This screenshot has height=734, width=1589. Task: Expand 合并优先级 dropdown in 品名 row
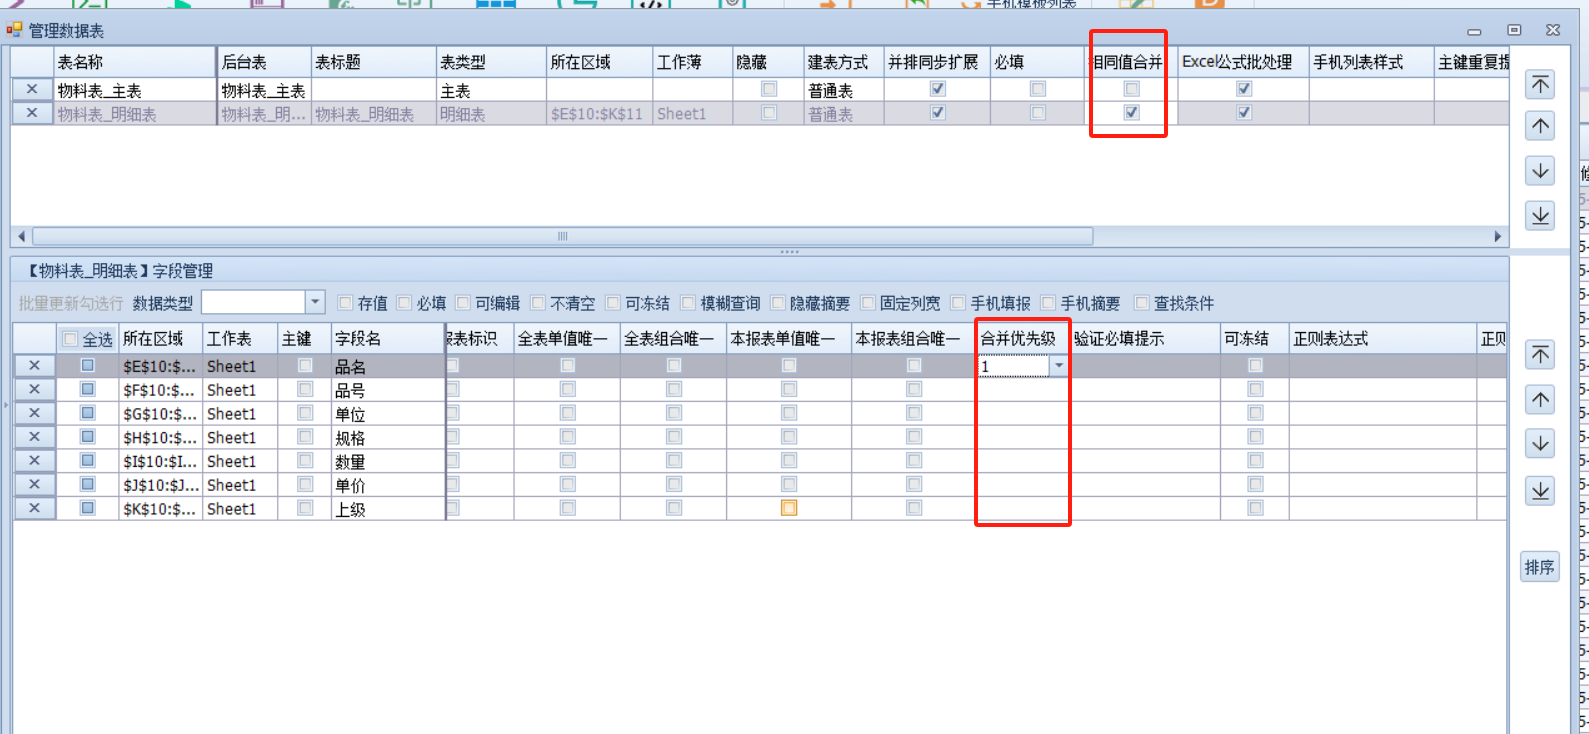pos(1058,366)
